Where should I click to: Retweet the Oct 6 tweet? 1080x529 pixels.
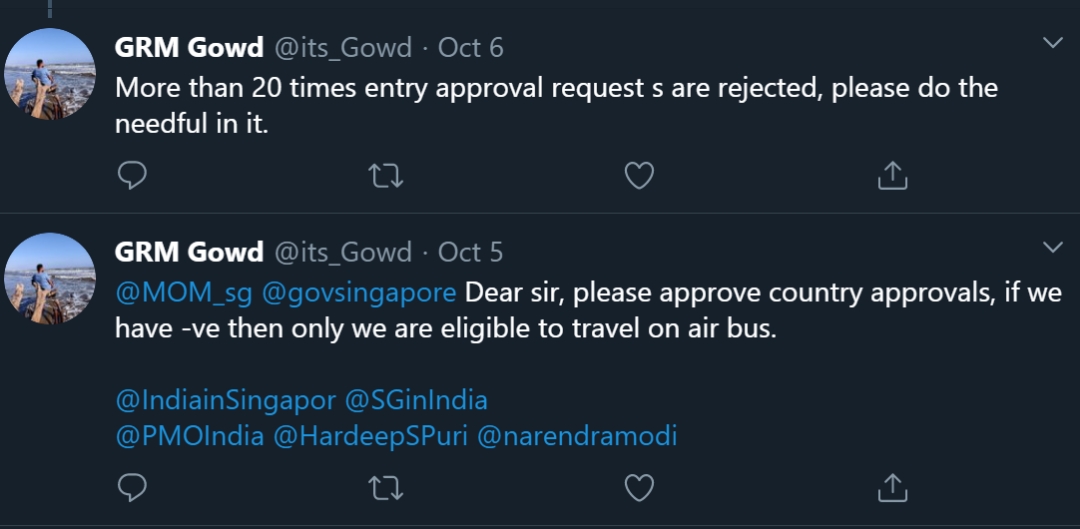(386, 176)
